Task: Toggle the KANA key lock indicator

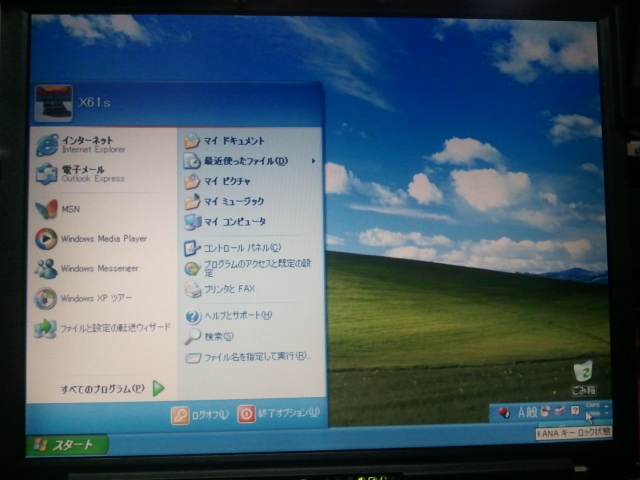Action: tap(593, 413)
